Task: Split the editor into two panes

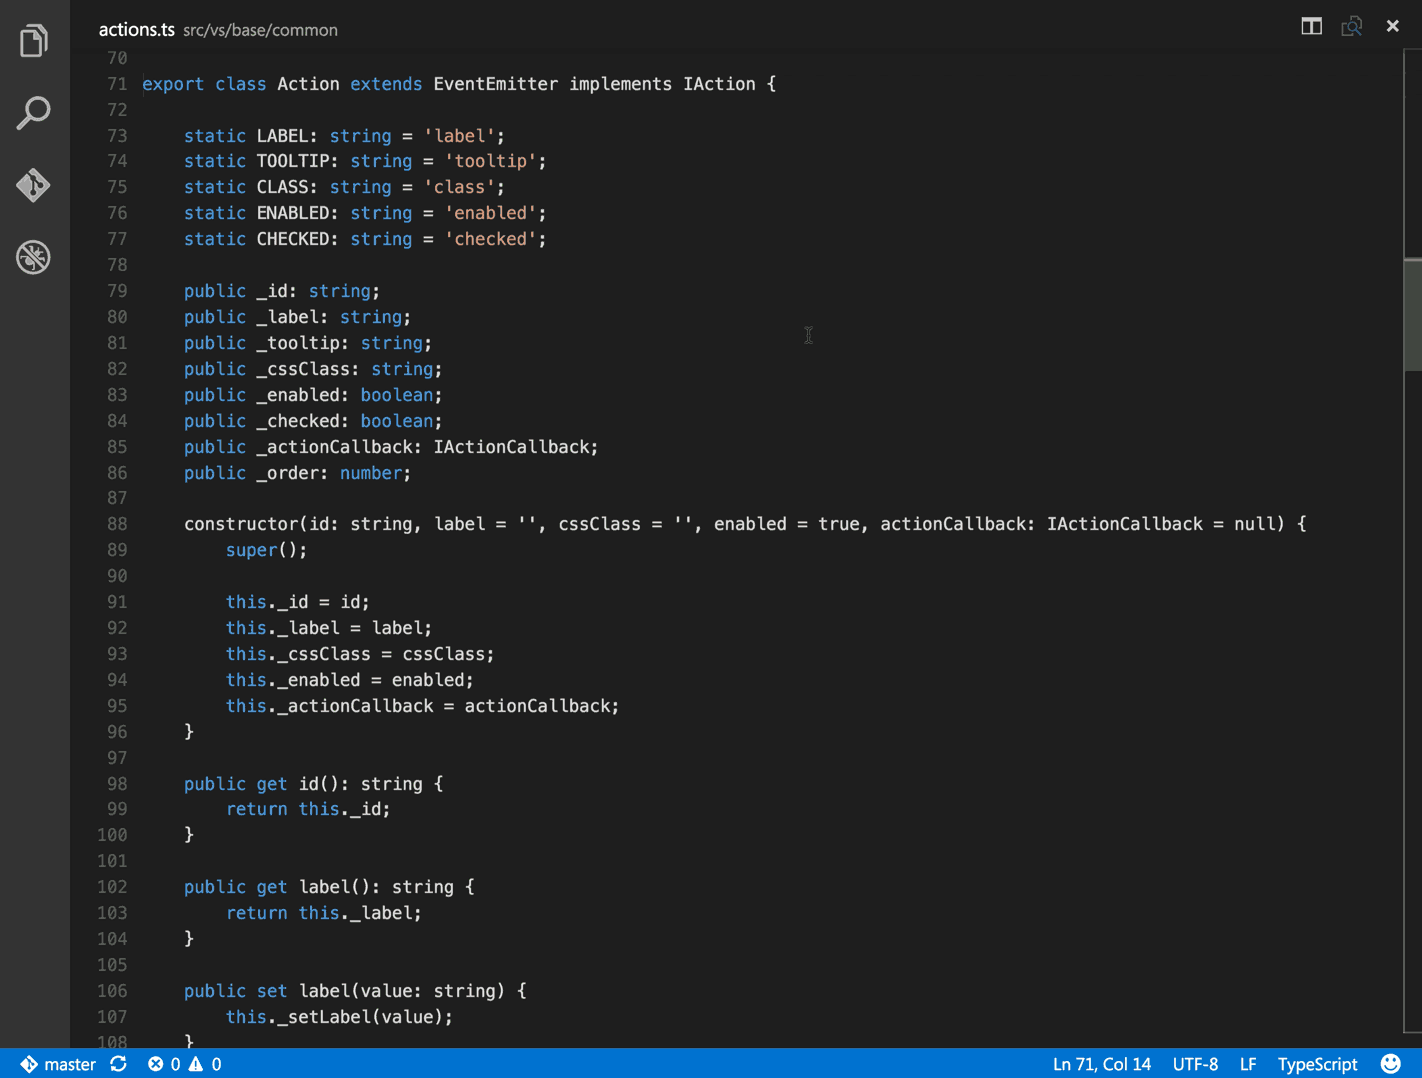Action: (x=1310, y=26)
